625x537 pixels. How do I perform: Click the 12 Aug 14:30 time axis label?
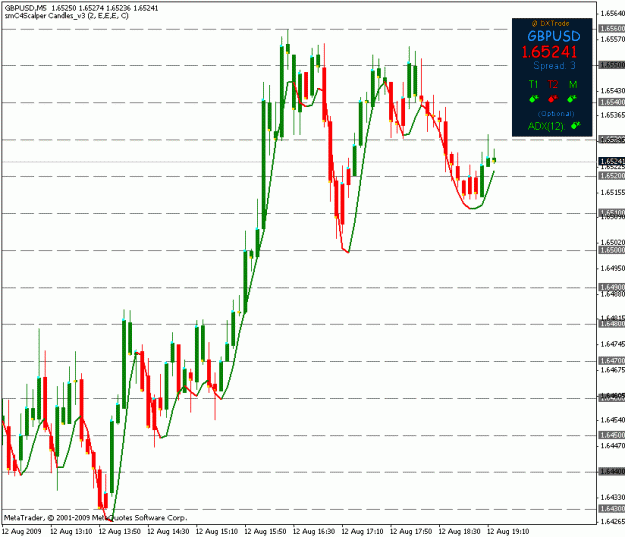[168, 531]
